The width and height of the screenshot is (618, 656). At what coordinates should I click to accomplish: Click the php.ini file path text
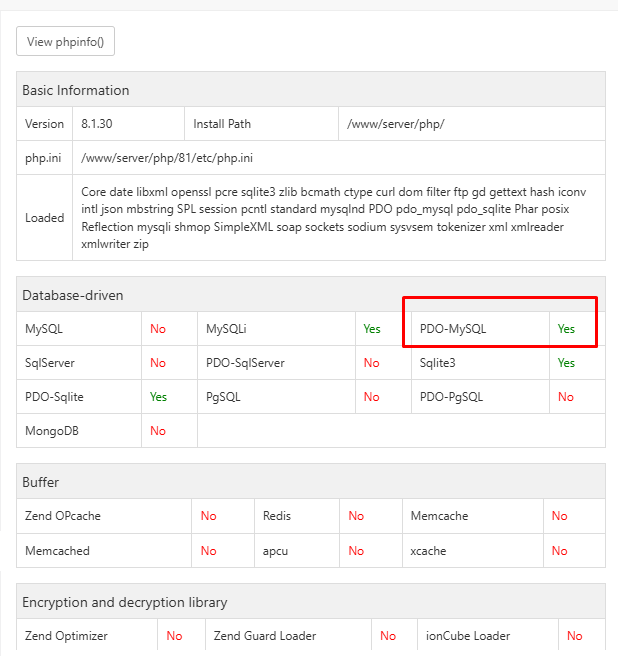(167, 158)
